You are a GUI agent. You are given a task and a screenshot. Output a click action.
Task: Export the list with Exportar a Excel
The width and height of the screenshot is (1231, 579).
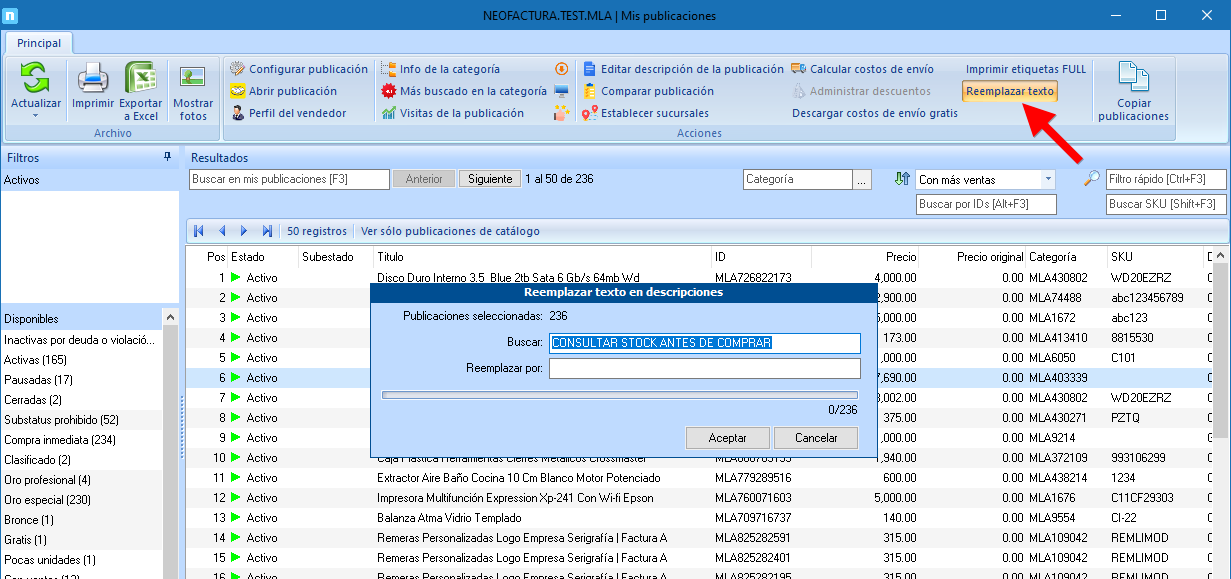tap(141, 78)
